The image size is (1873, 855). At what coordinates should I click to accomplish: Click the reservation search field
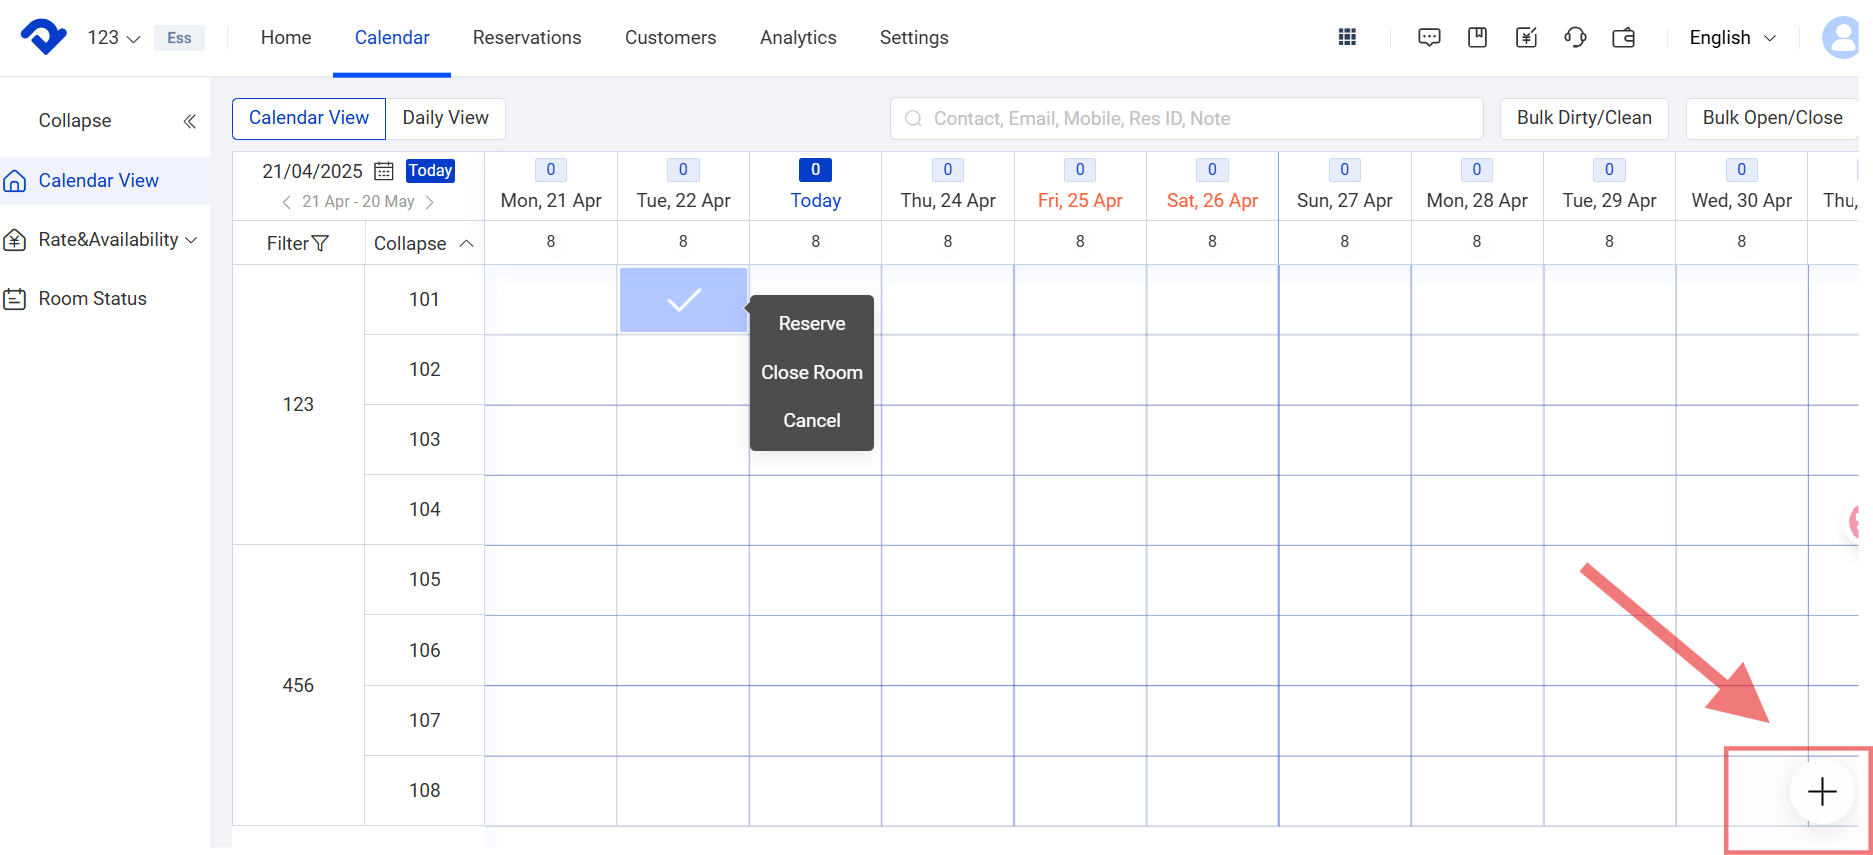coord(1186,119)
